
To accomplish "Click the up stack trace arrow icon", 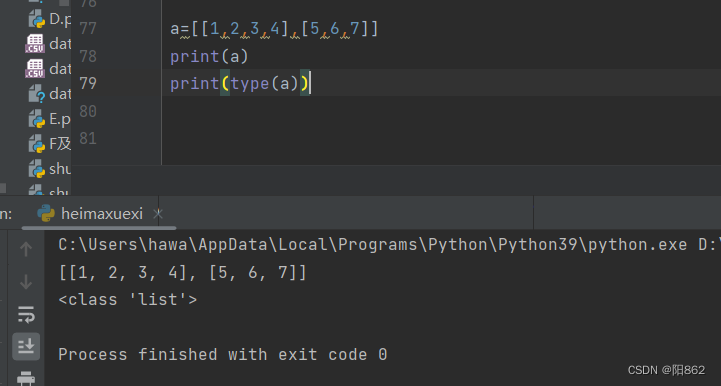I will point(26,249).
